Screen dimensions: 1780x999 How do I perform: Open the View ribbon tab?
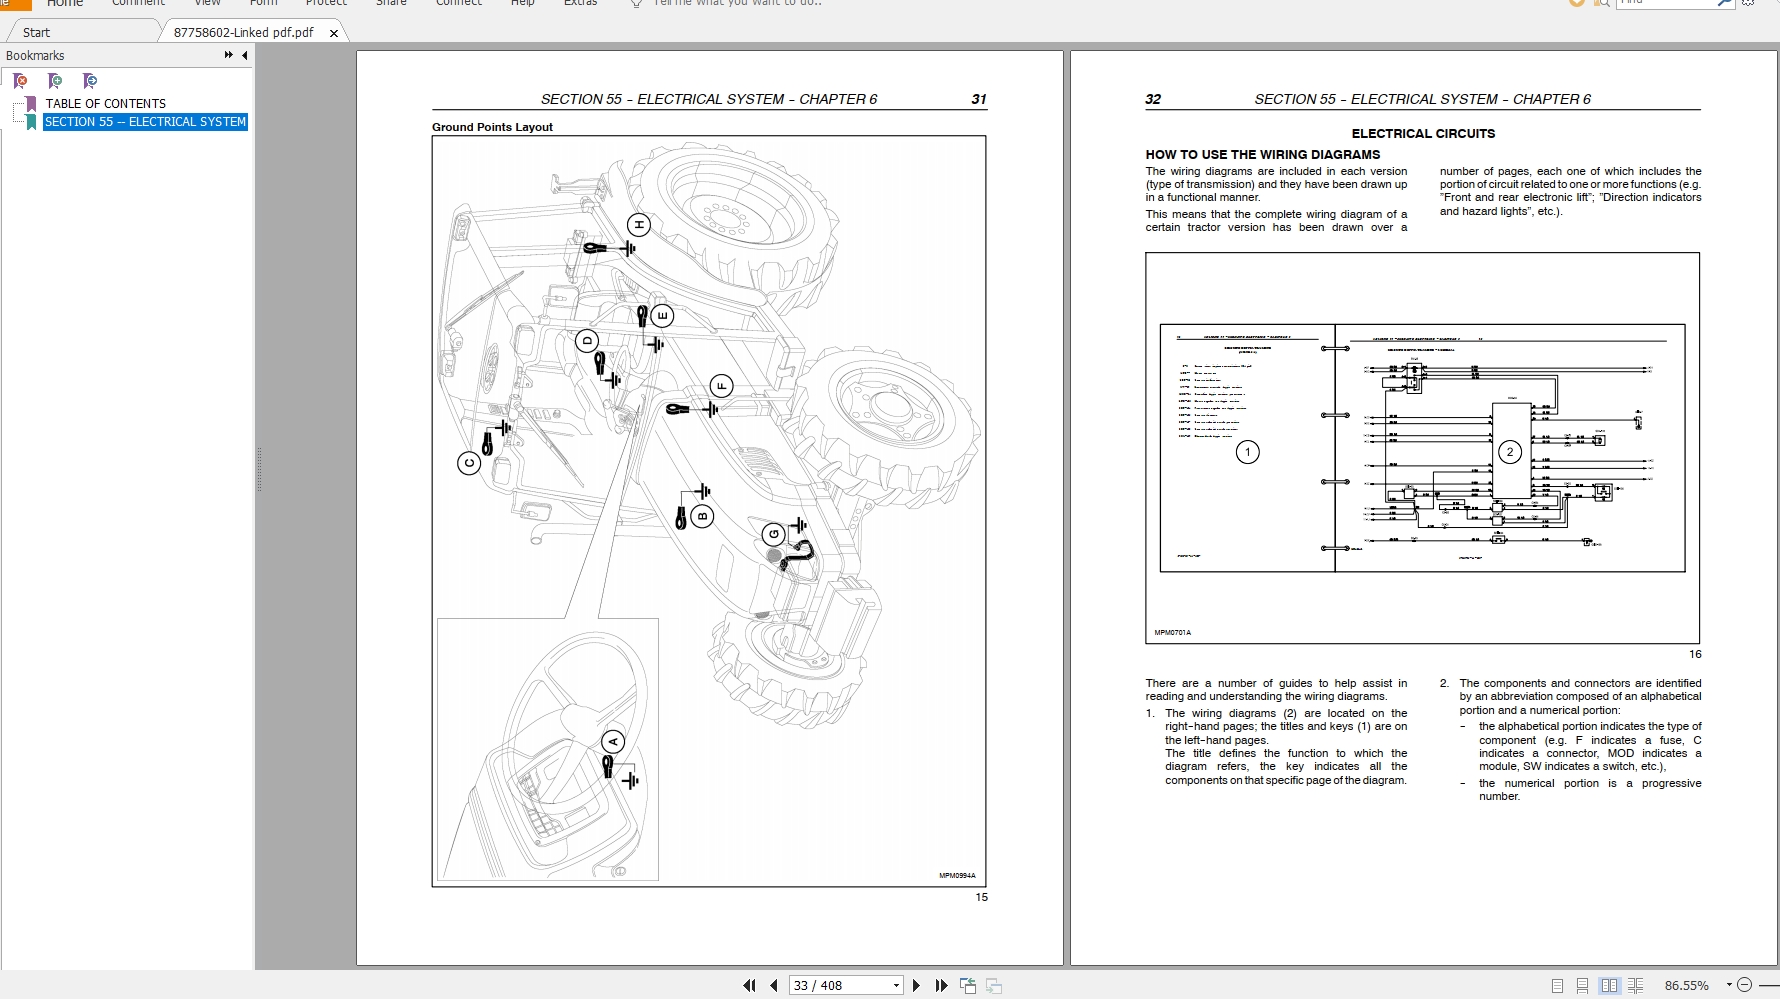[x=207, y=3]
